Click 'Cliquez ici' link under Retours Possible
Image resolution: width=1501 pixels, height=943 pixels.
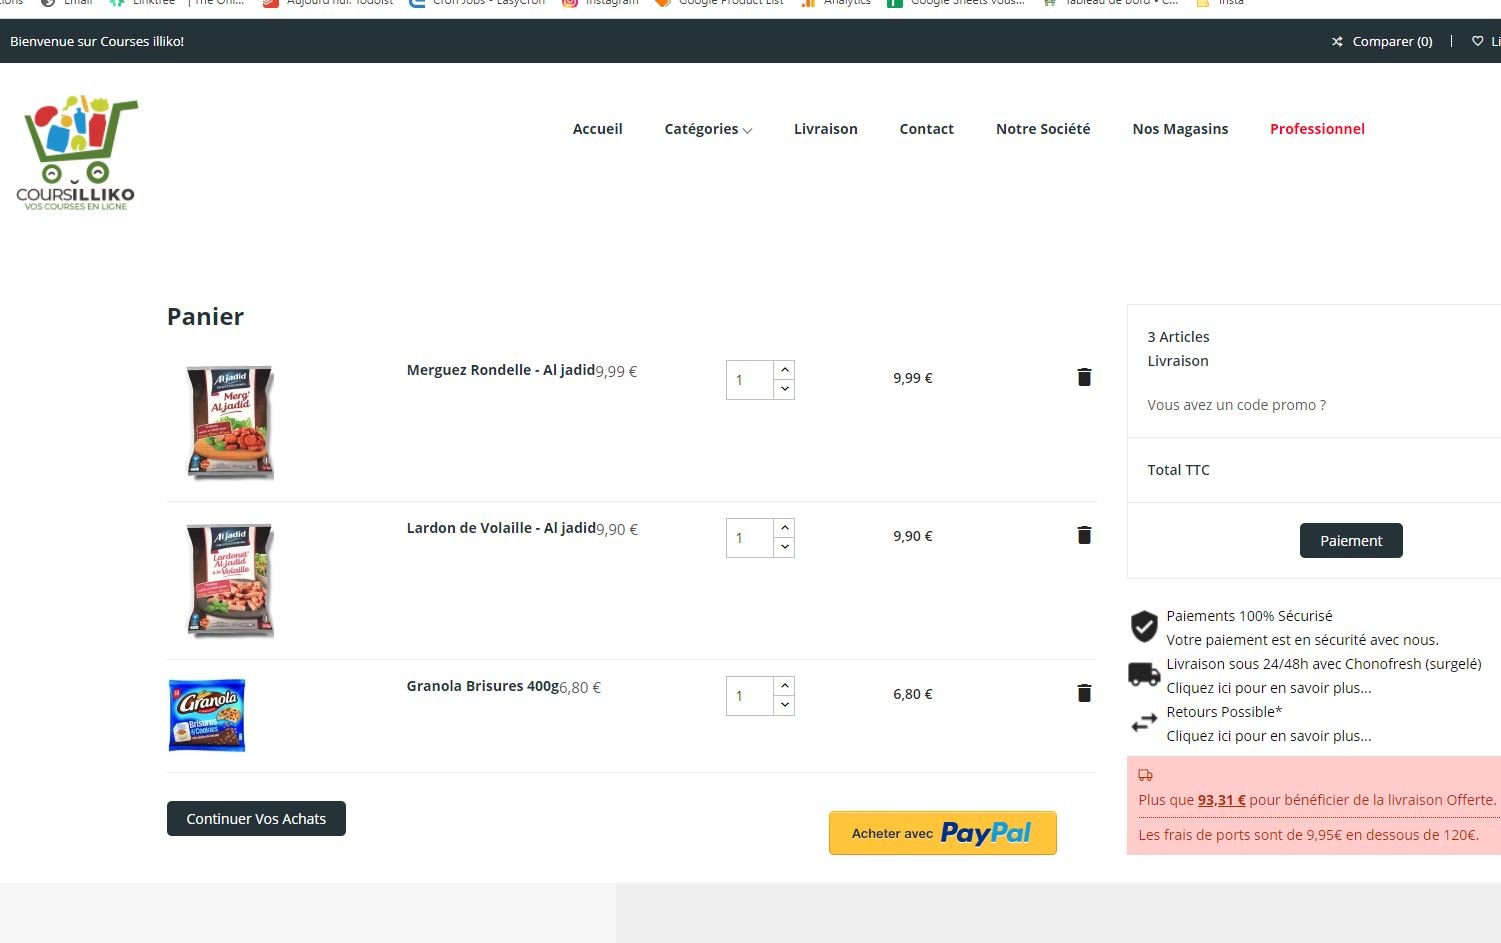pos(1269,736)
